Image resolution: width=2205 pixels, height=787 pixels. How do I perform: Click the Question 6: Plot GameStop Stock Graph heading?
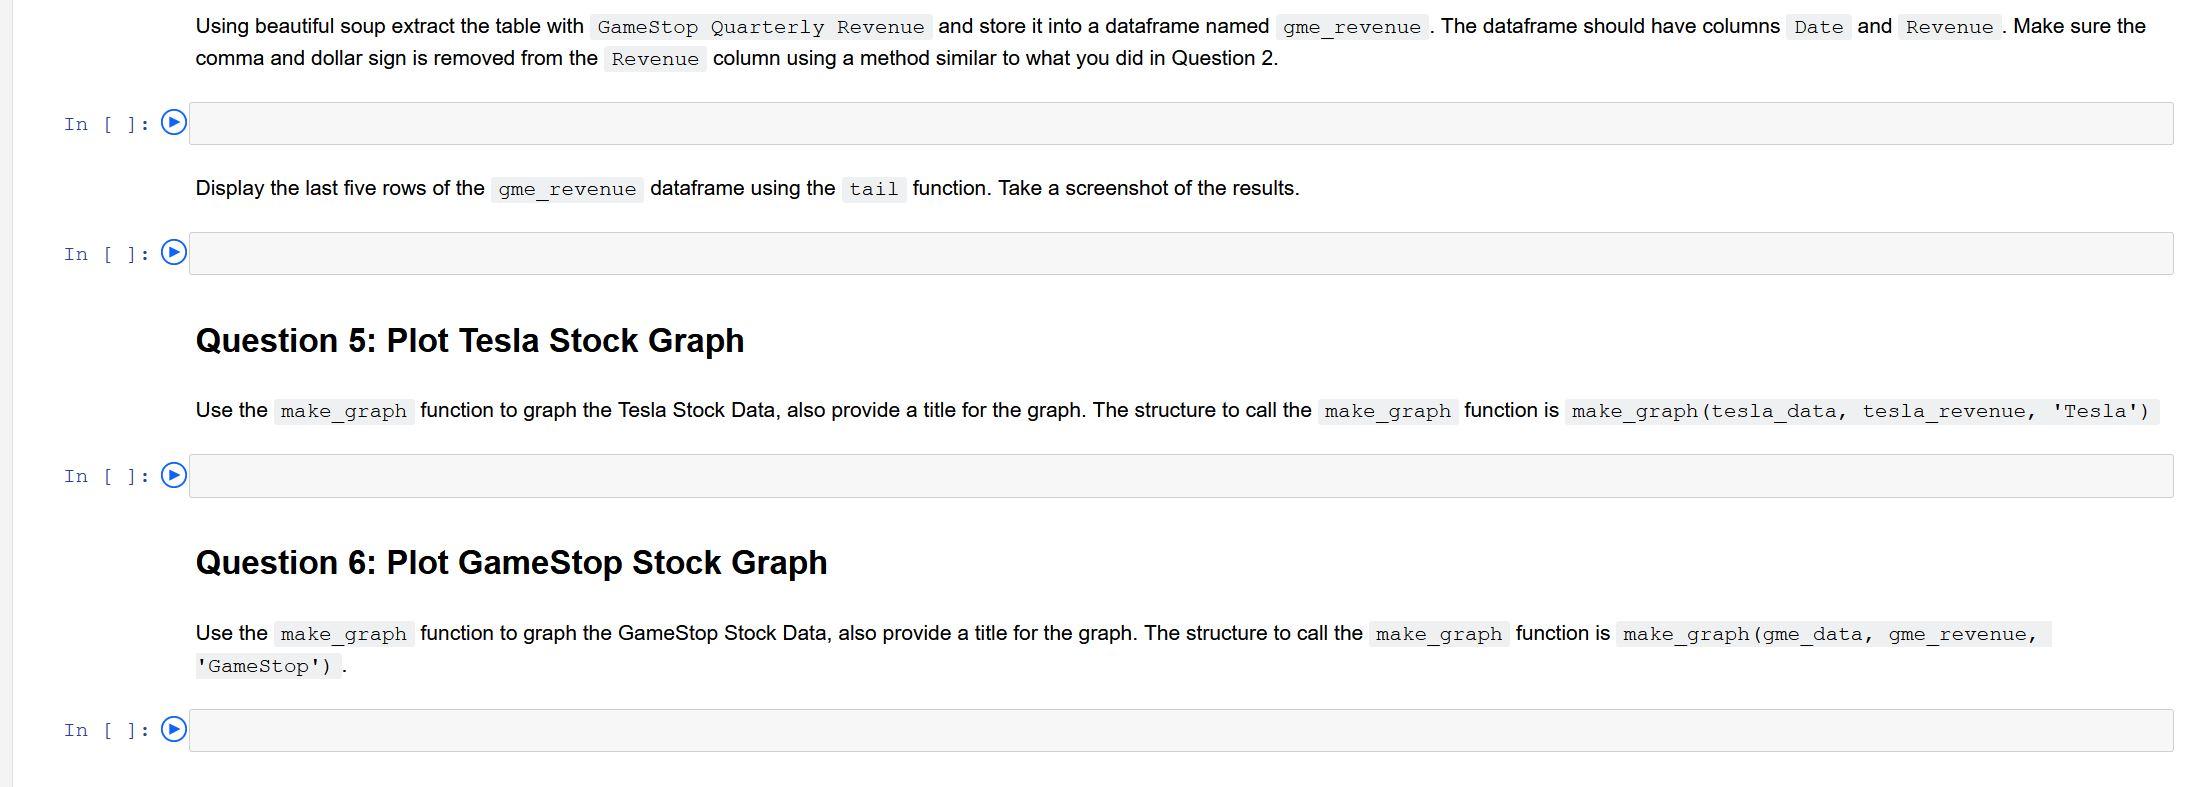click(x=511, y=563)
